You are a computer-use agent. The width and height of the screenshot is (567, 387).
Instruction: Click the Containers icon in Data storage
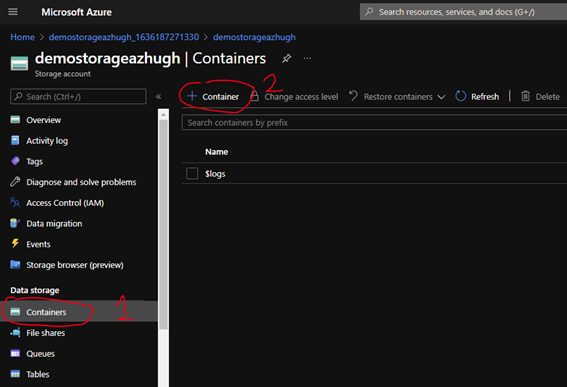[x=15, y=312]
